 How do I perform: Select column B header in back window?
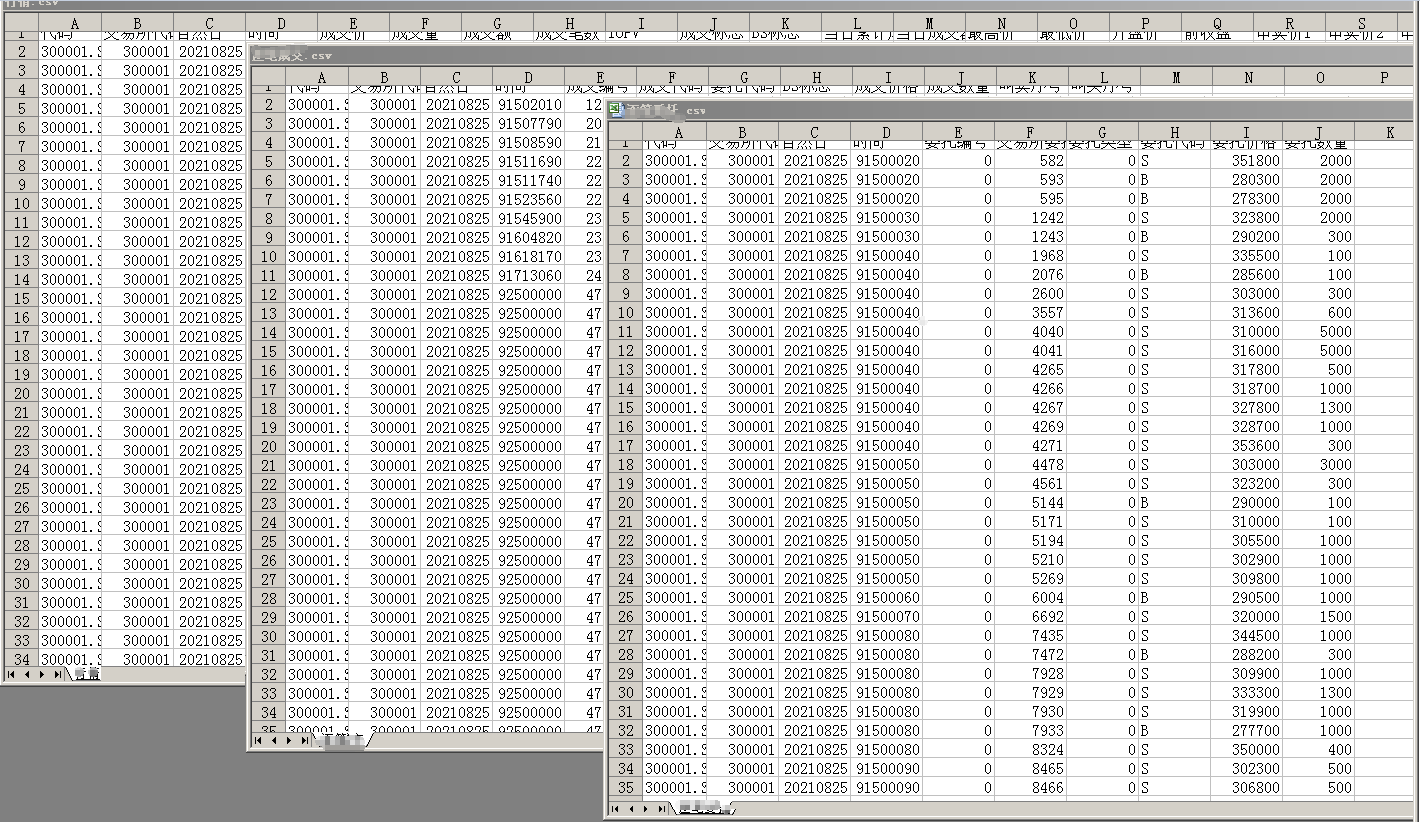click(x=137, y=23)
